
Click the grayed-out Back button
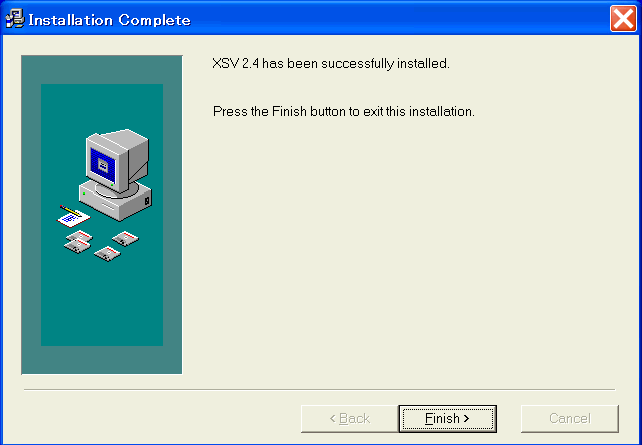coord(350,418)
